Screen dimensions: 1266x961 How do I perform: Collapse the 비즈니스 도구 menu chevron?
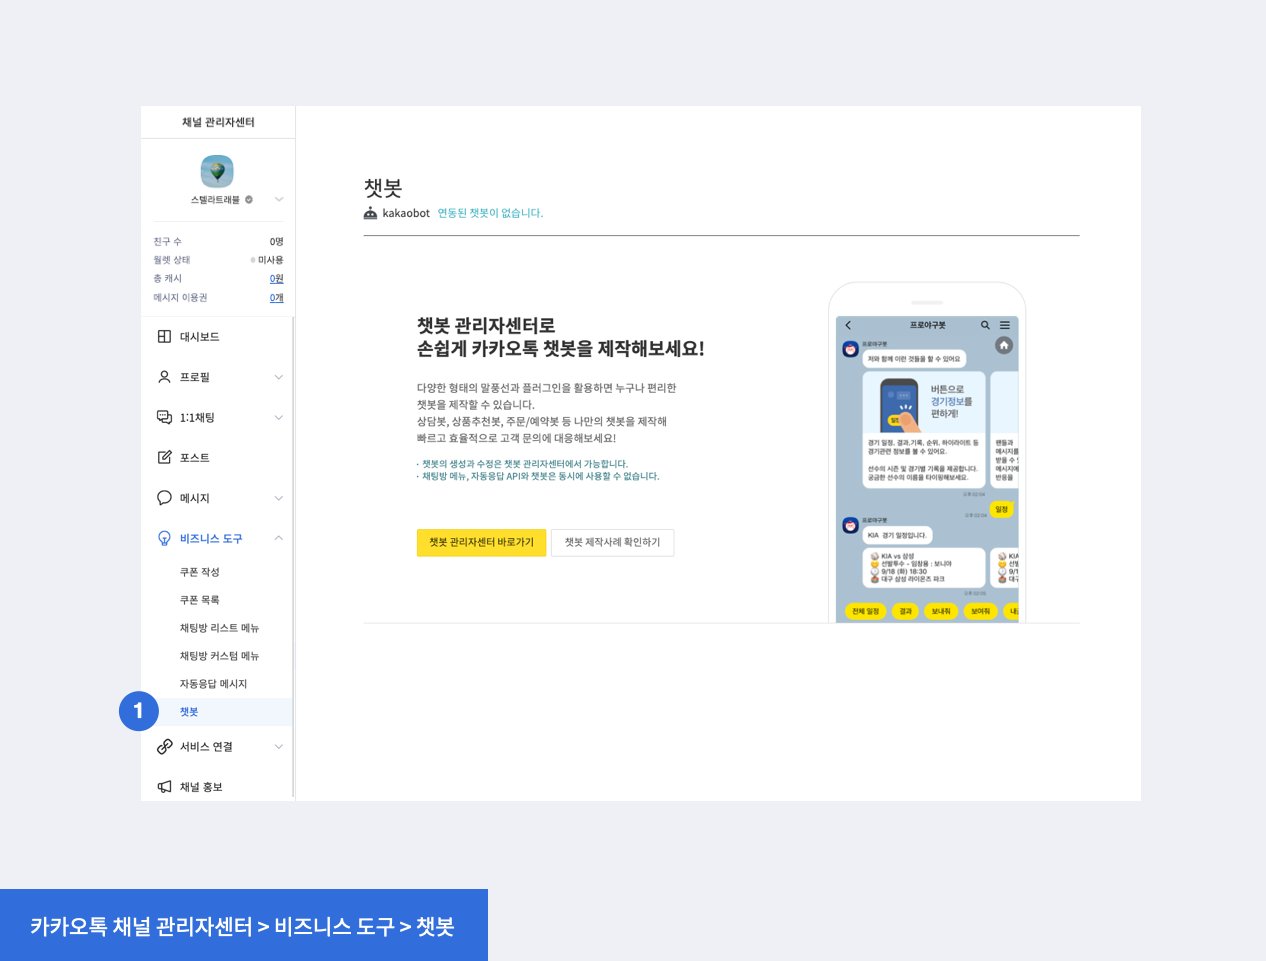[279, 538]
